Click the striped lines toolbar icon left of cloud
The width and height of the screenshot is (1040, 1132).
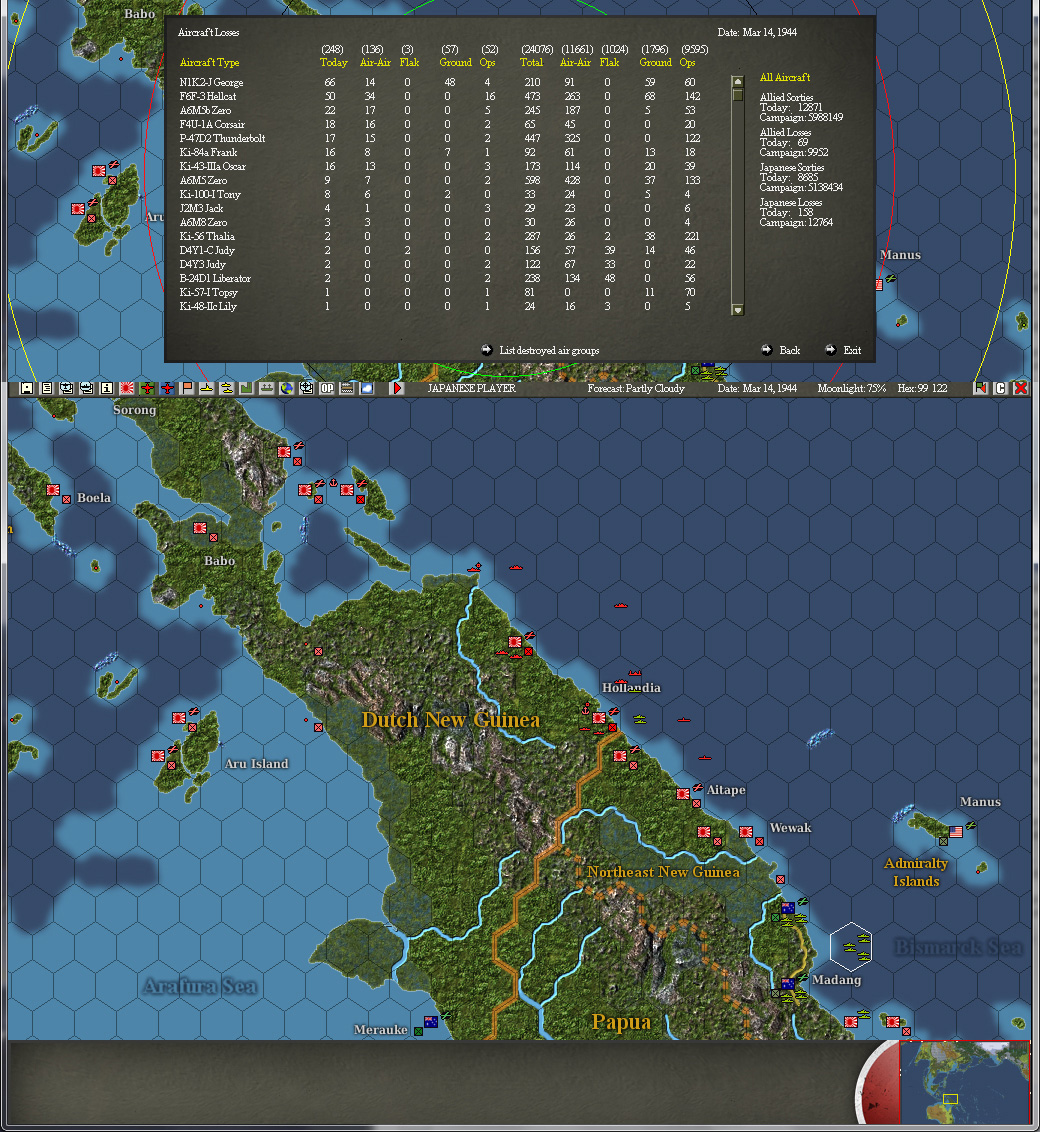point(346,388)
